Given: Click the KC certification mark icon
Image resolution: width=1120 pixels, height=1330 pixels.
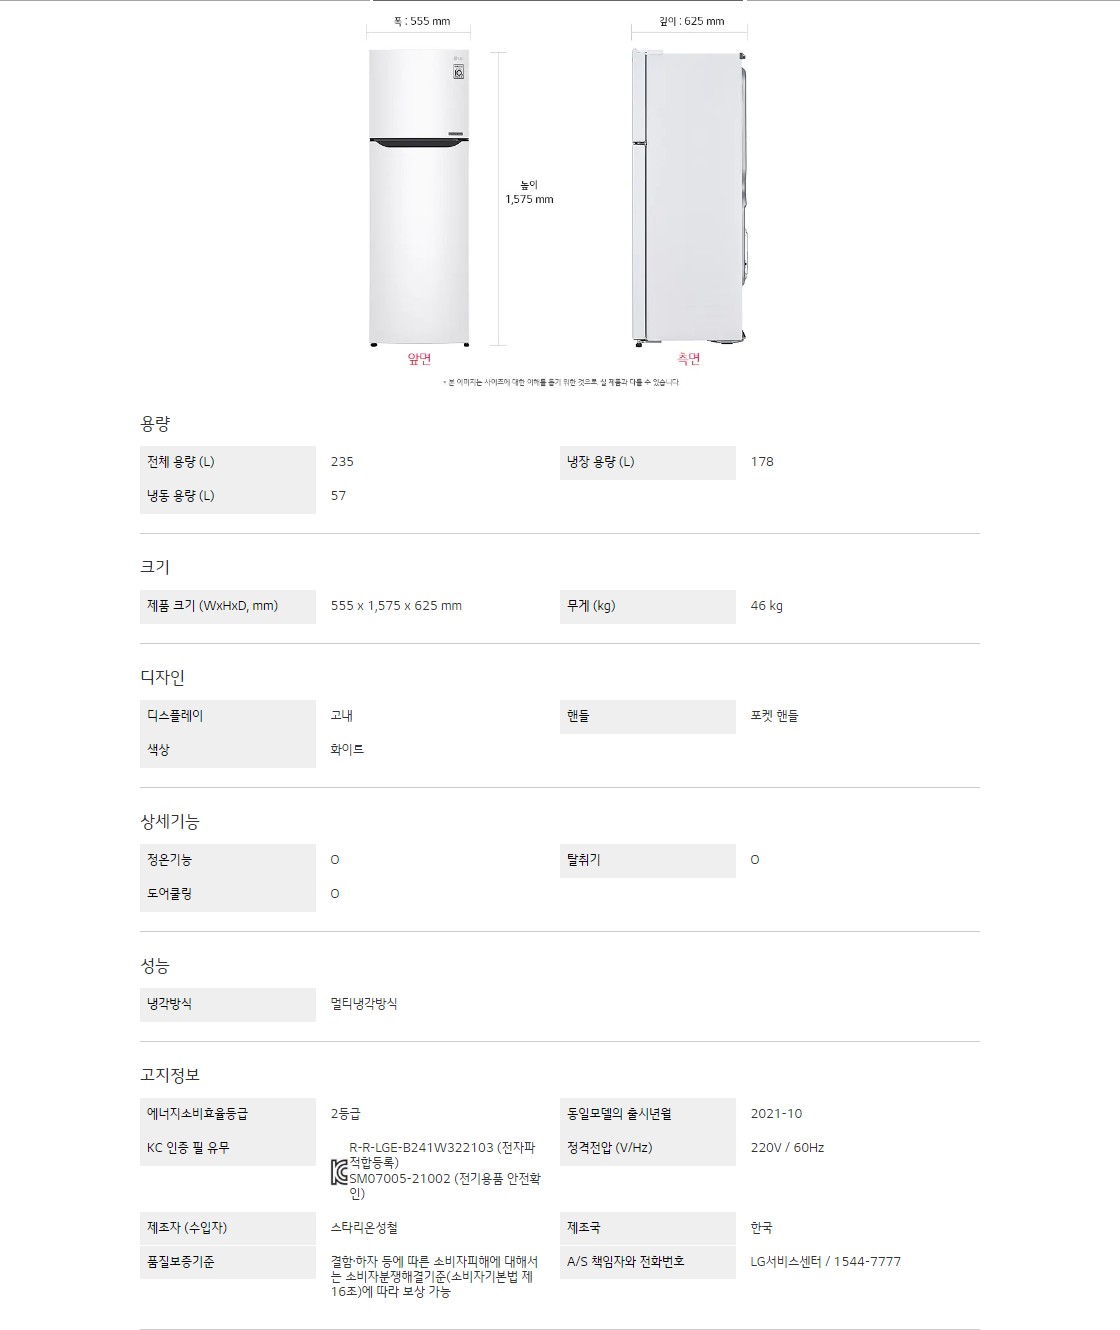Looking at the screenshot, I should tap(339, 1172).
